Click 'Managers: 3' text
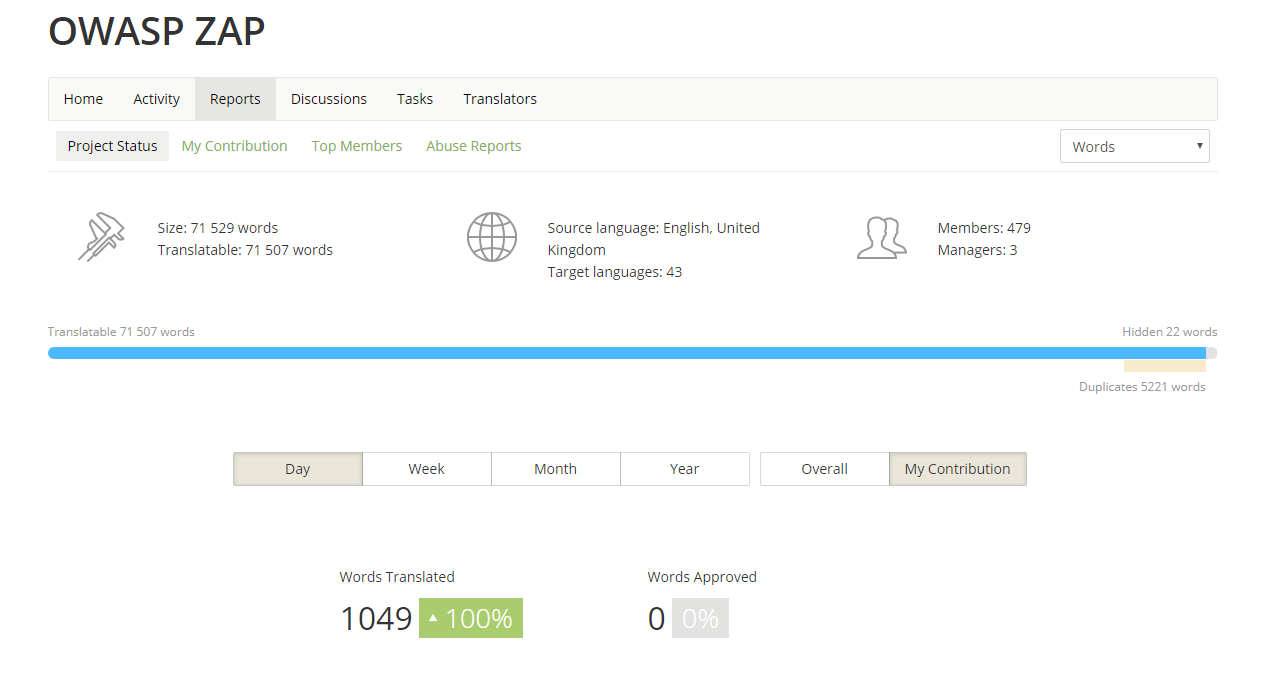The image size is (1286, 684). point(977,250)
